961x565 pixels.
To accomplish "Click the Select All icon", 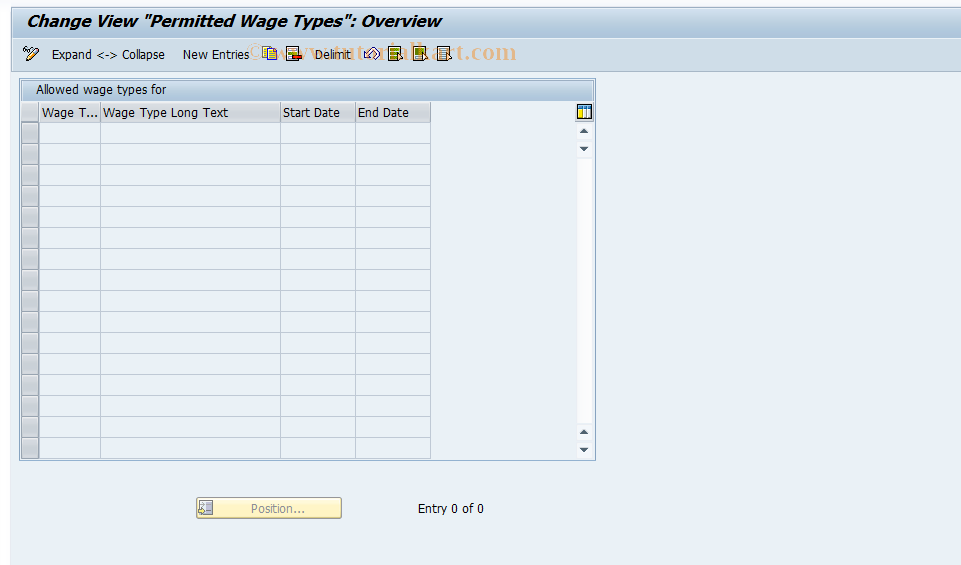I will tap(395, 54).
